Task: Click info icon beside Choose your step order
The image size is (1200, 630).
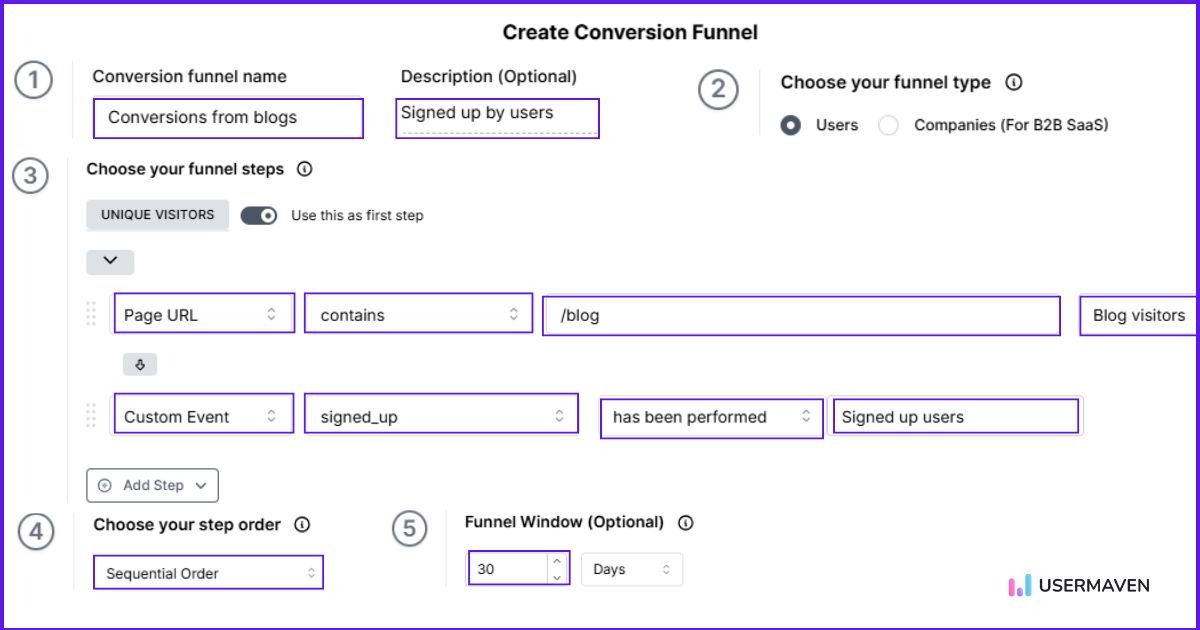Action: (302, 524)
